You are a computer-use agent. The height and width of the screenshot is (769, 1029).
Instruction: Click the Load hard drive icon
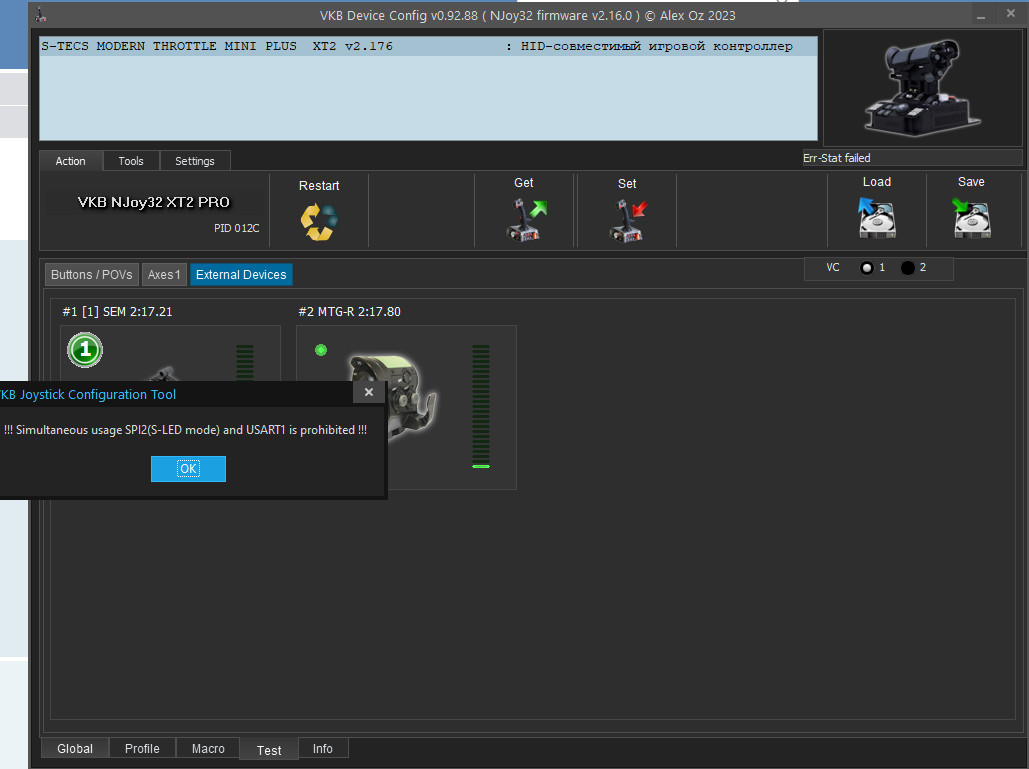[x=876, y=217]
